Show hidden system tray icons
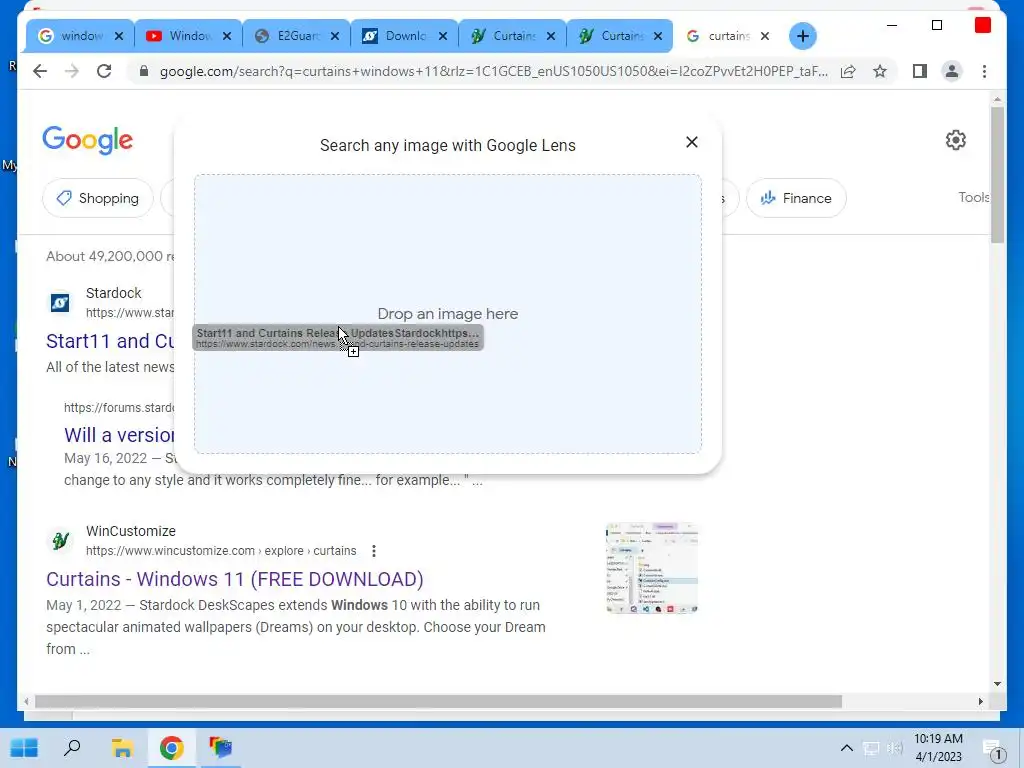 click(846, 748)
